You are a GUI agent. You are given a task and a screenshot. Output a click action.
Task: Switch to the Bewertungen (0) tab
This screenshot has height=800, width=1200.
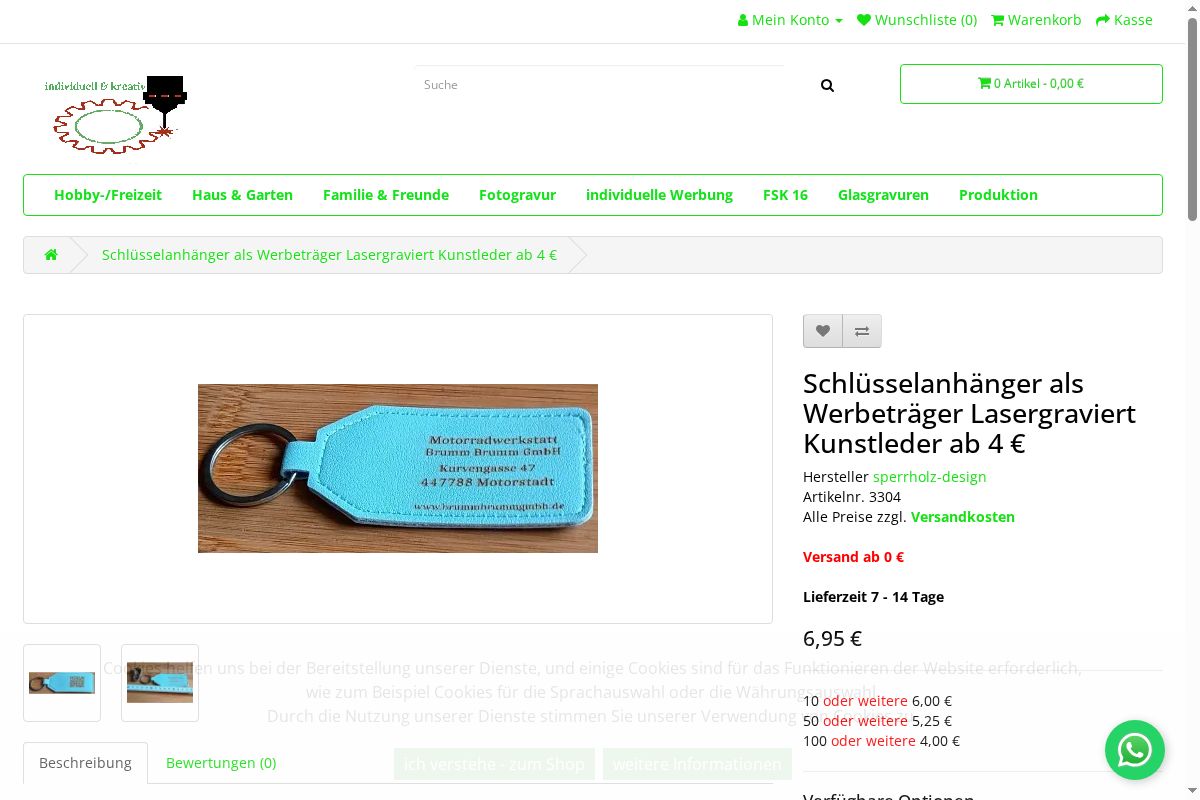click(x=221, y=763)
